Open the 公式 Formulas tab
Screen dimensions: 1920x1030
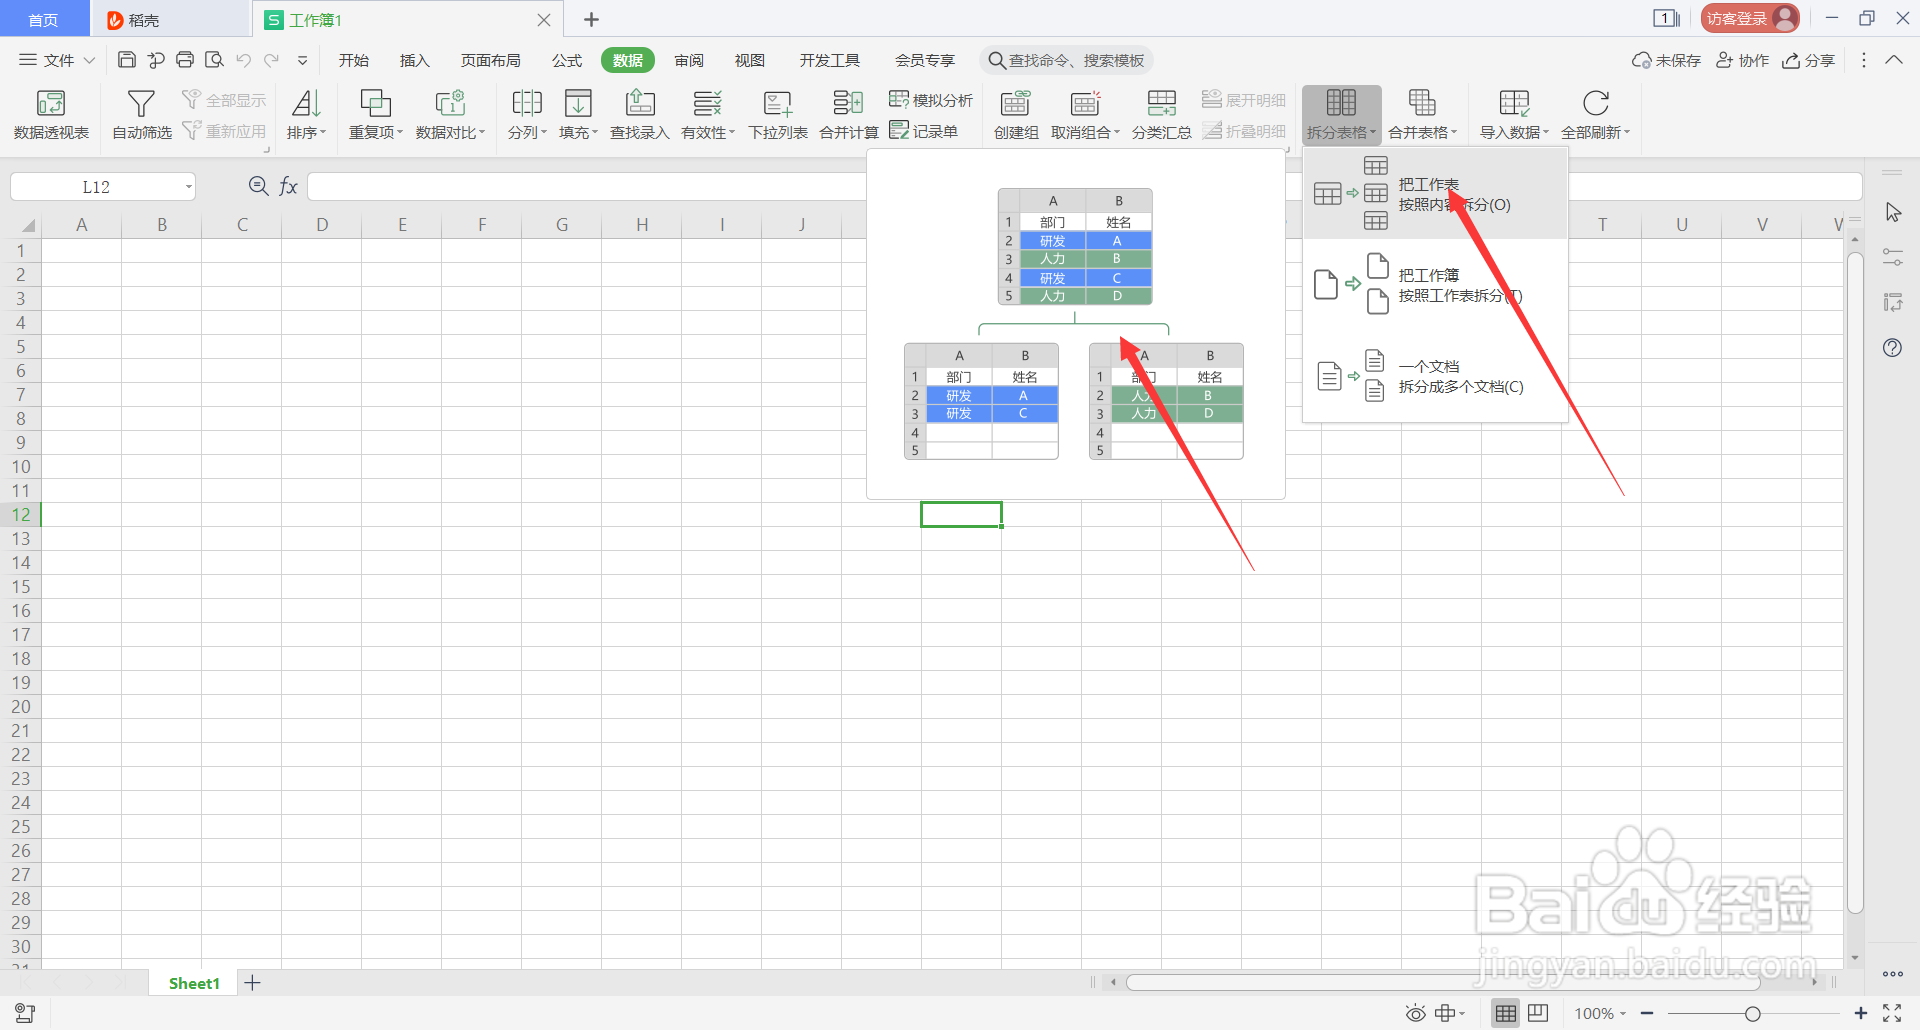[x=567, y=60]
